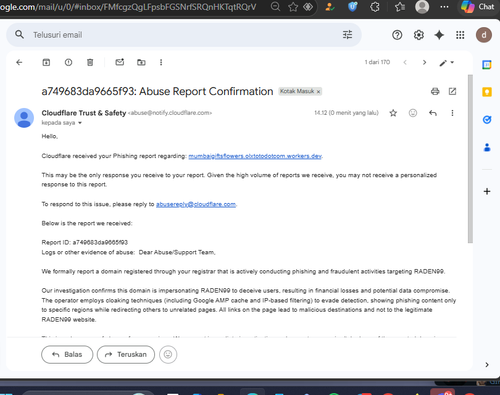
Task: Focus the Telusuri email search field
Action: point(183,35)
